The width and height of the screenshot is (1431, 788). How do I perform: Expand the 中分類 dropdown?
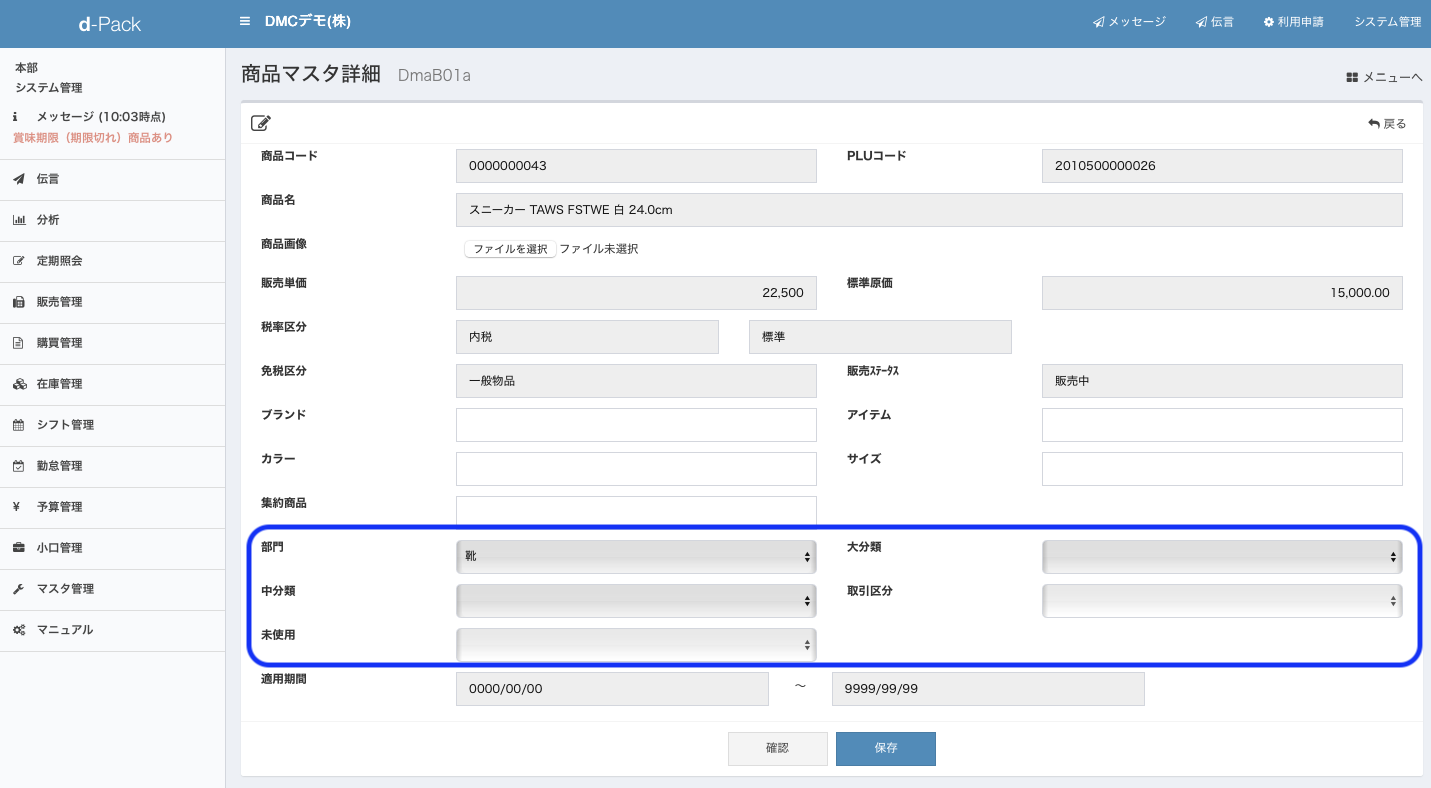636,601
